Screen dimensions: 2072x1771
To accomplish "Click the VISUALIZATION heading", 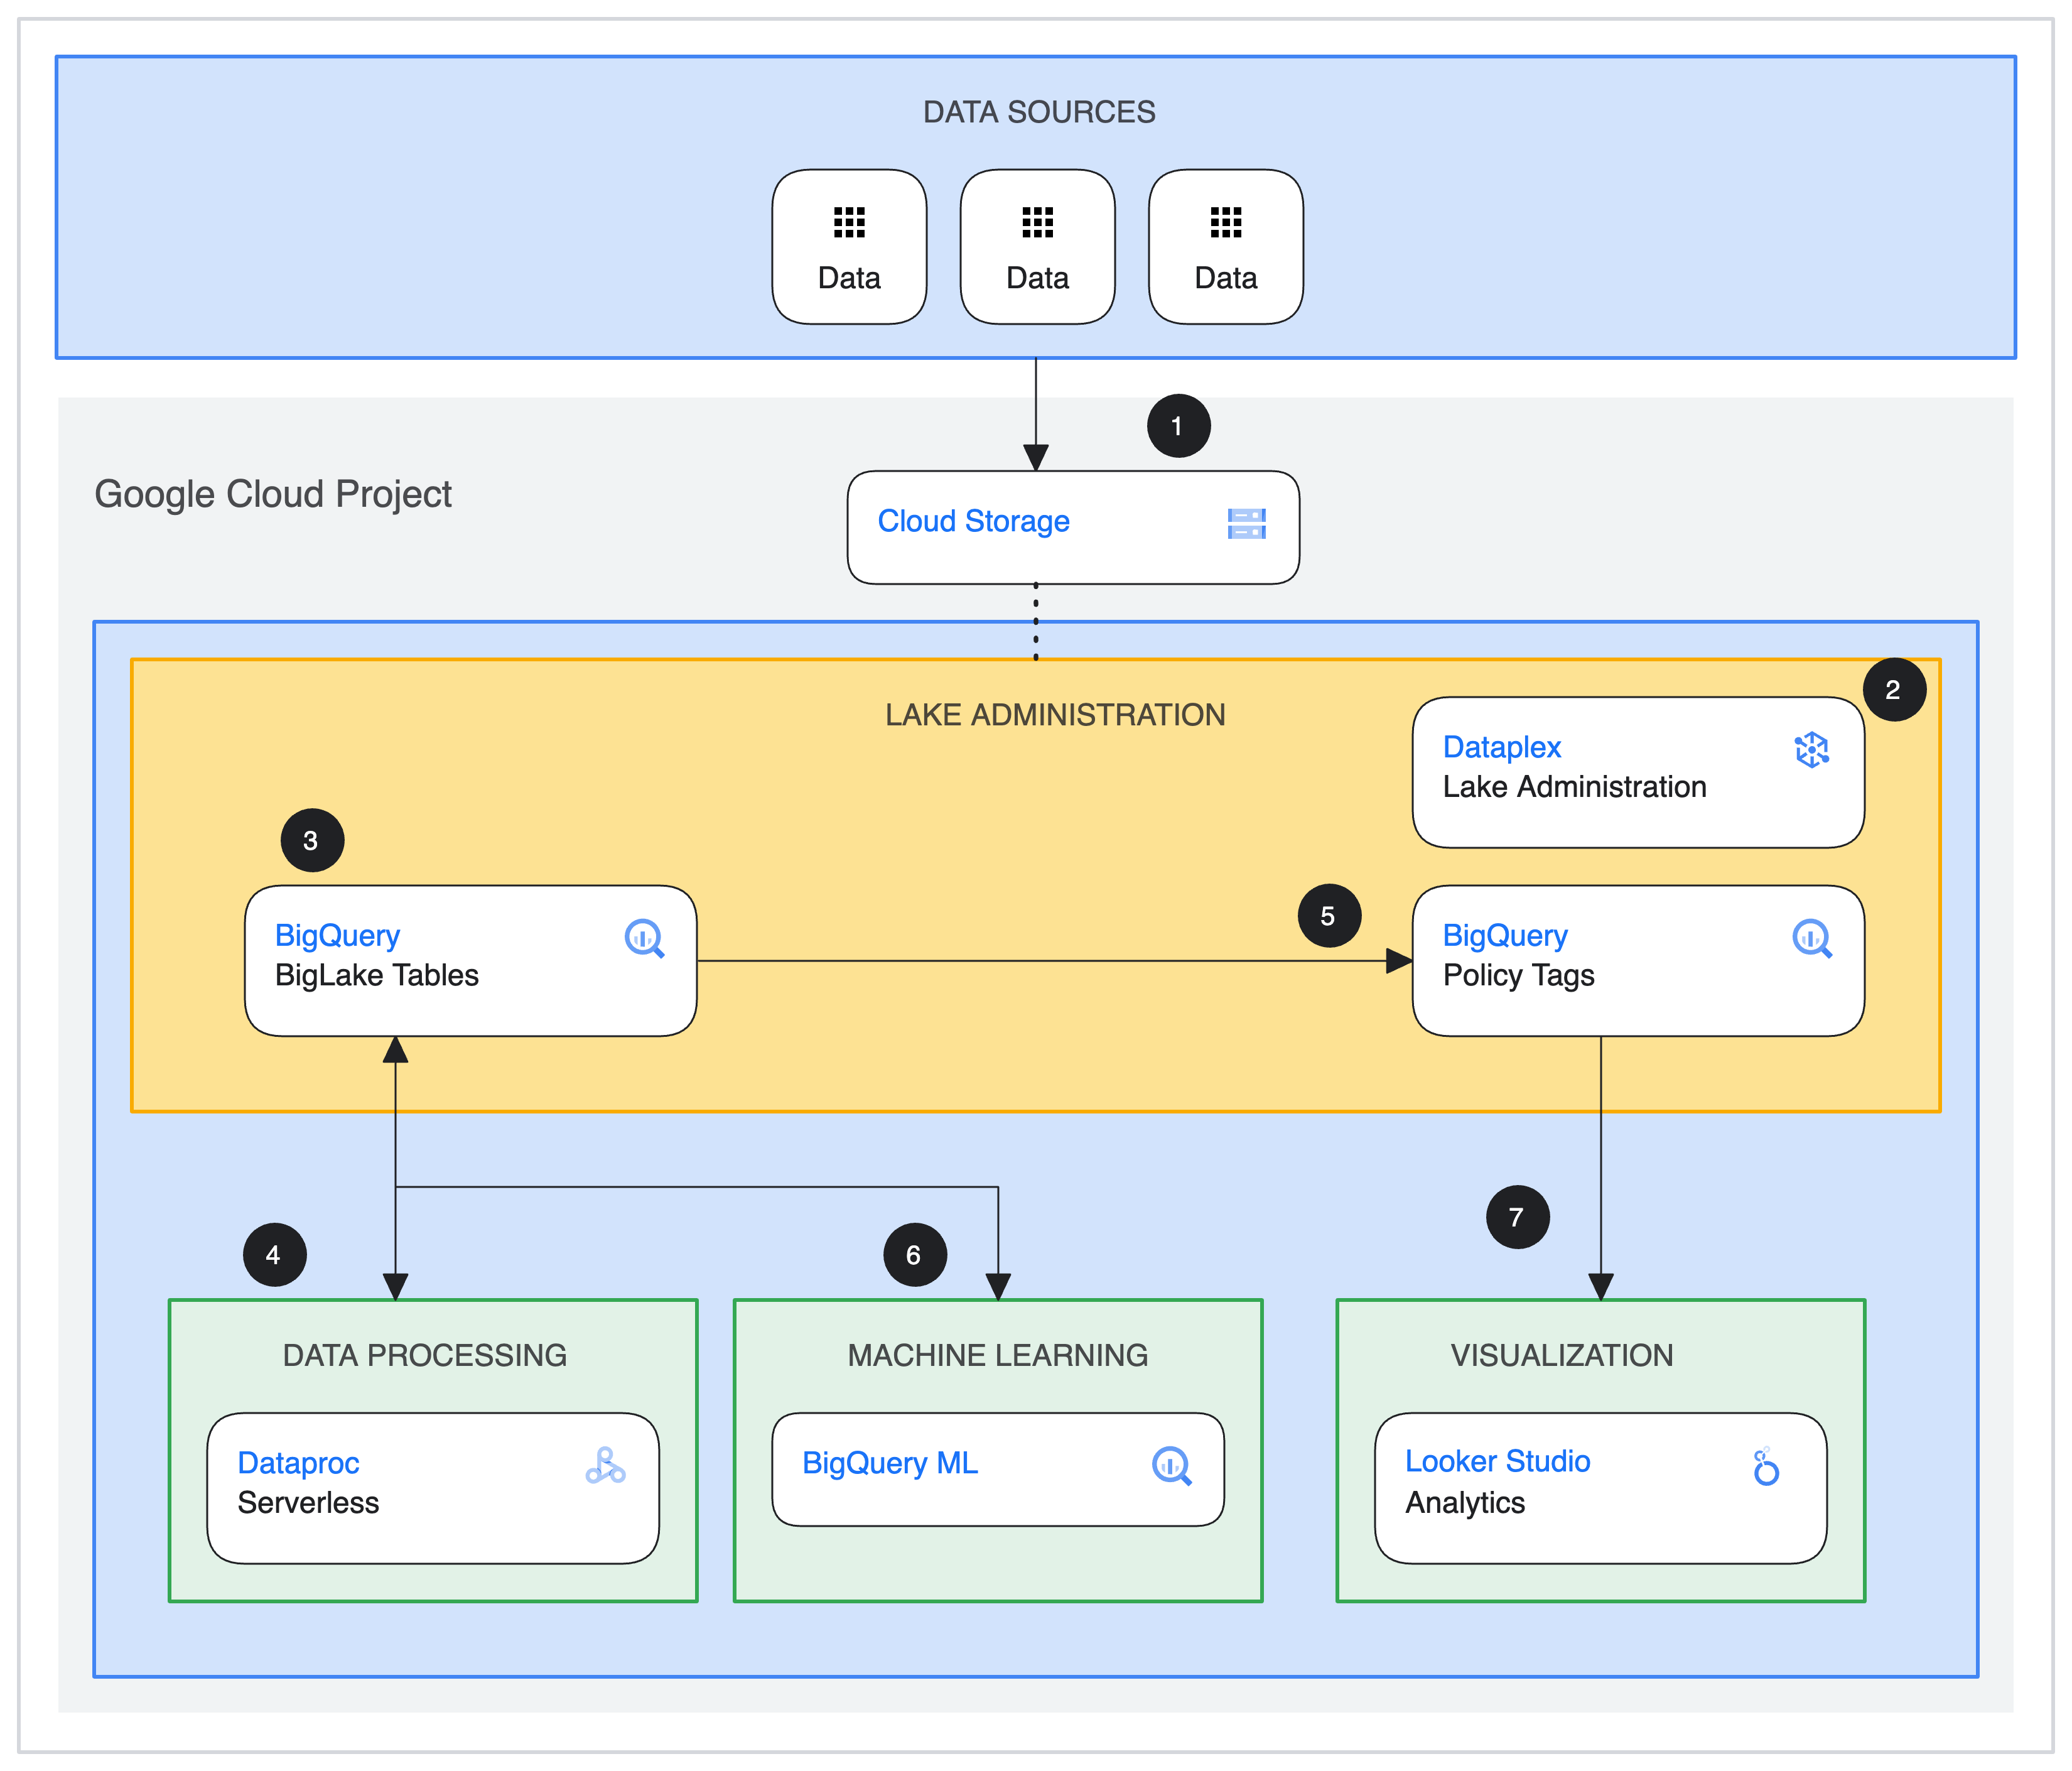I will 1561,1355.
